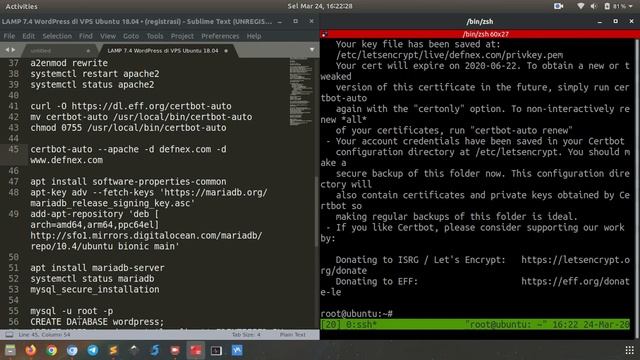Image resolution: width=640 pixels, height=360 pixels.
Task: Open the blue S-shaped dock app
Action: coord(155,350)
